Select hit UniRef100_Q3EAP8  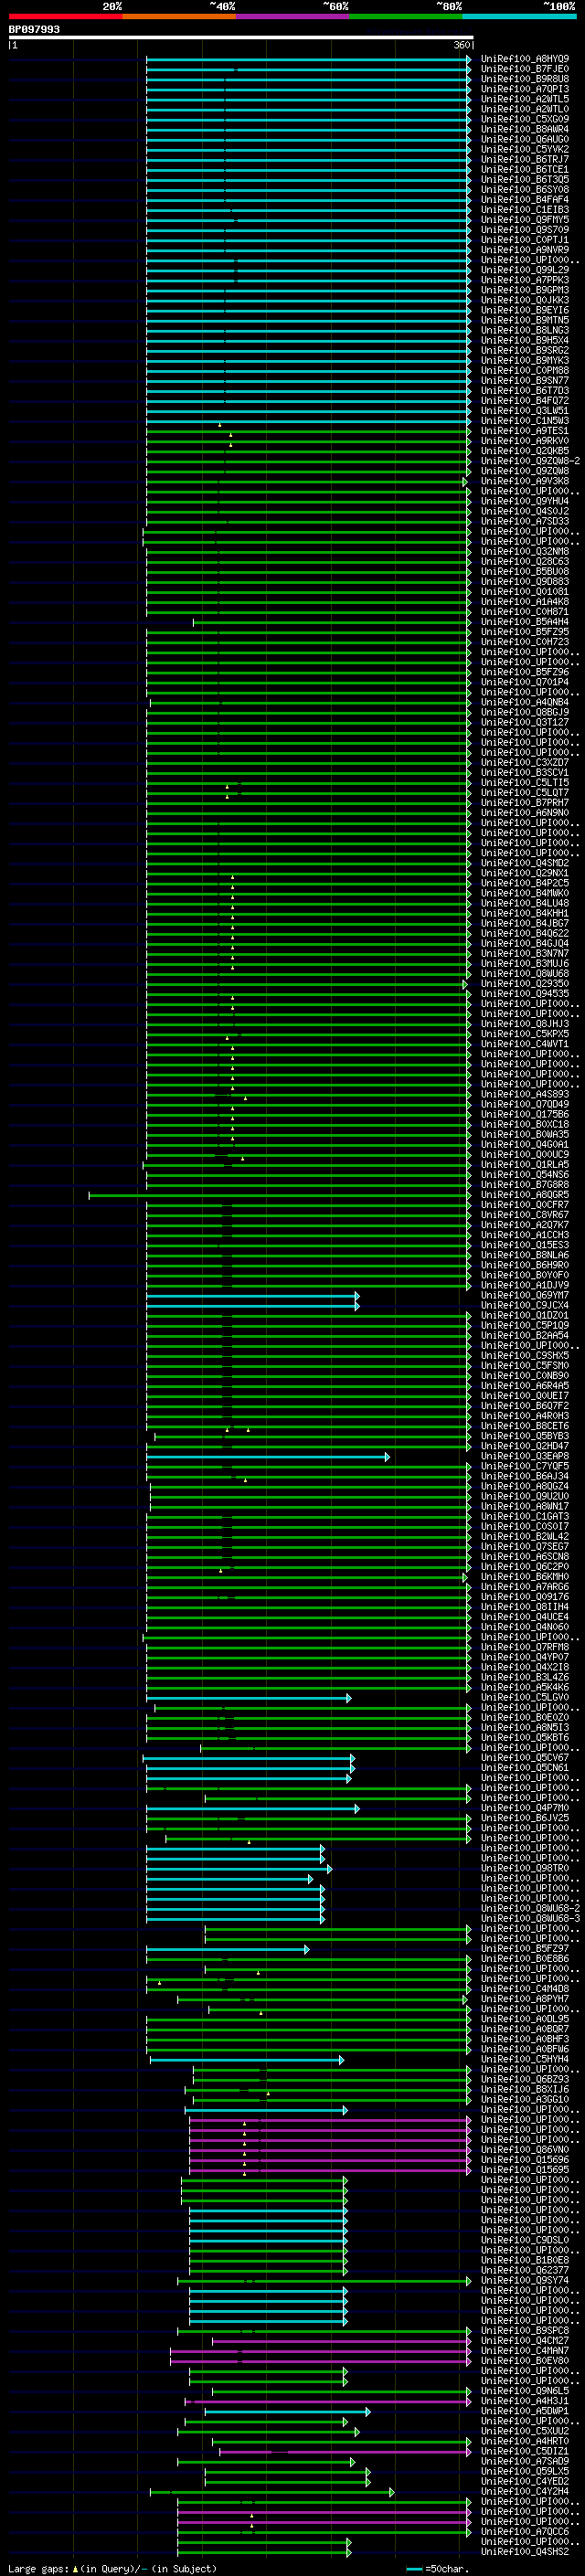(525, 1456)
